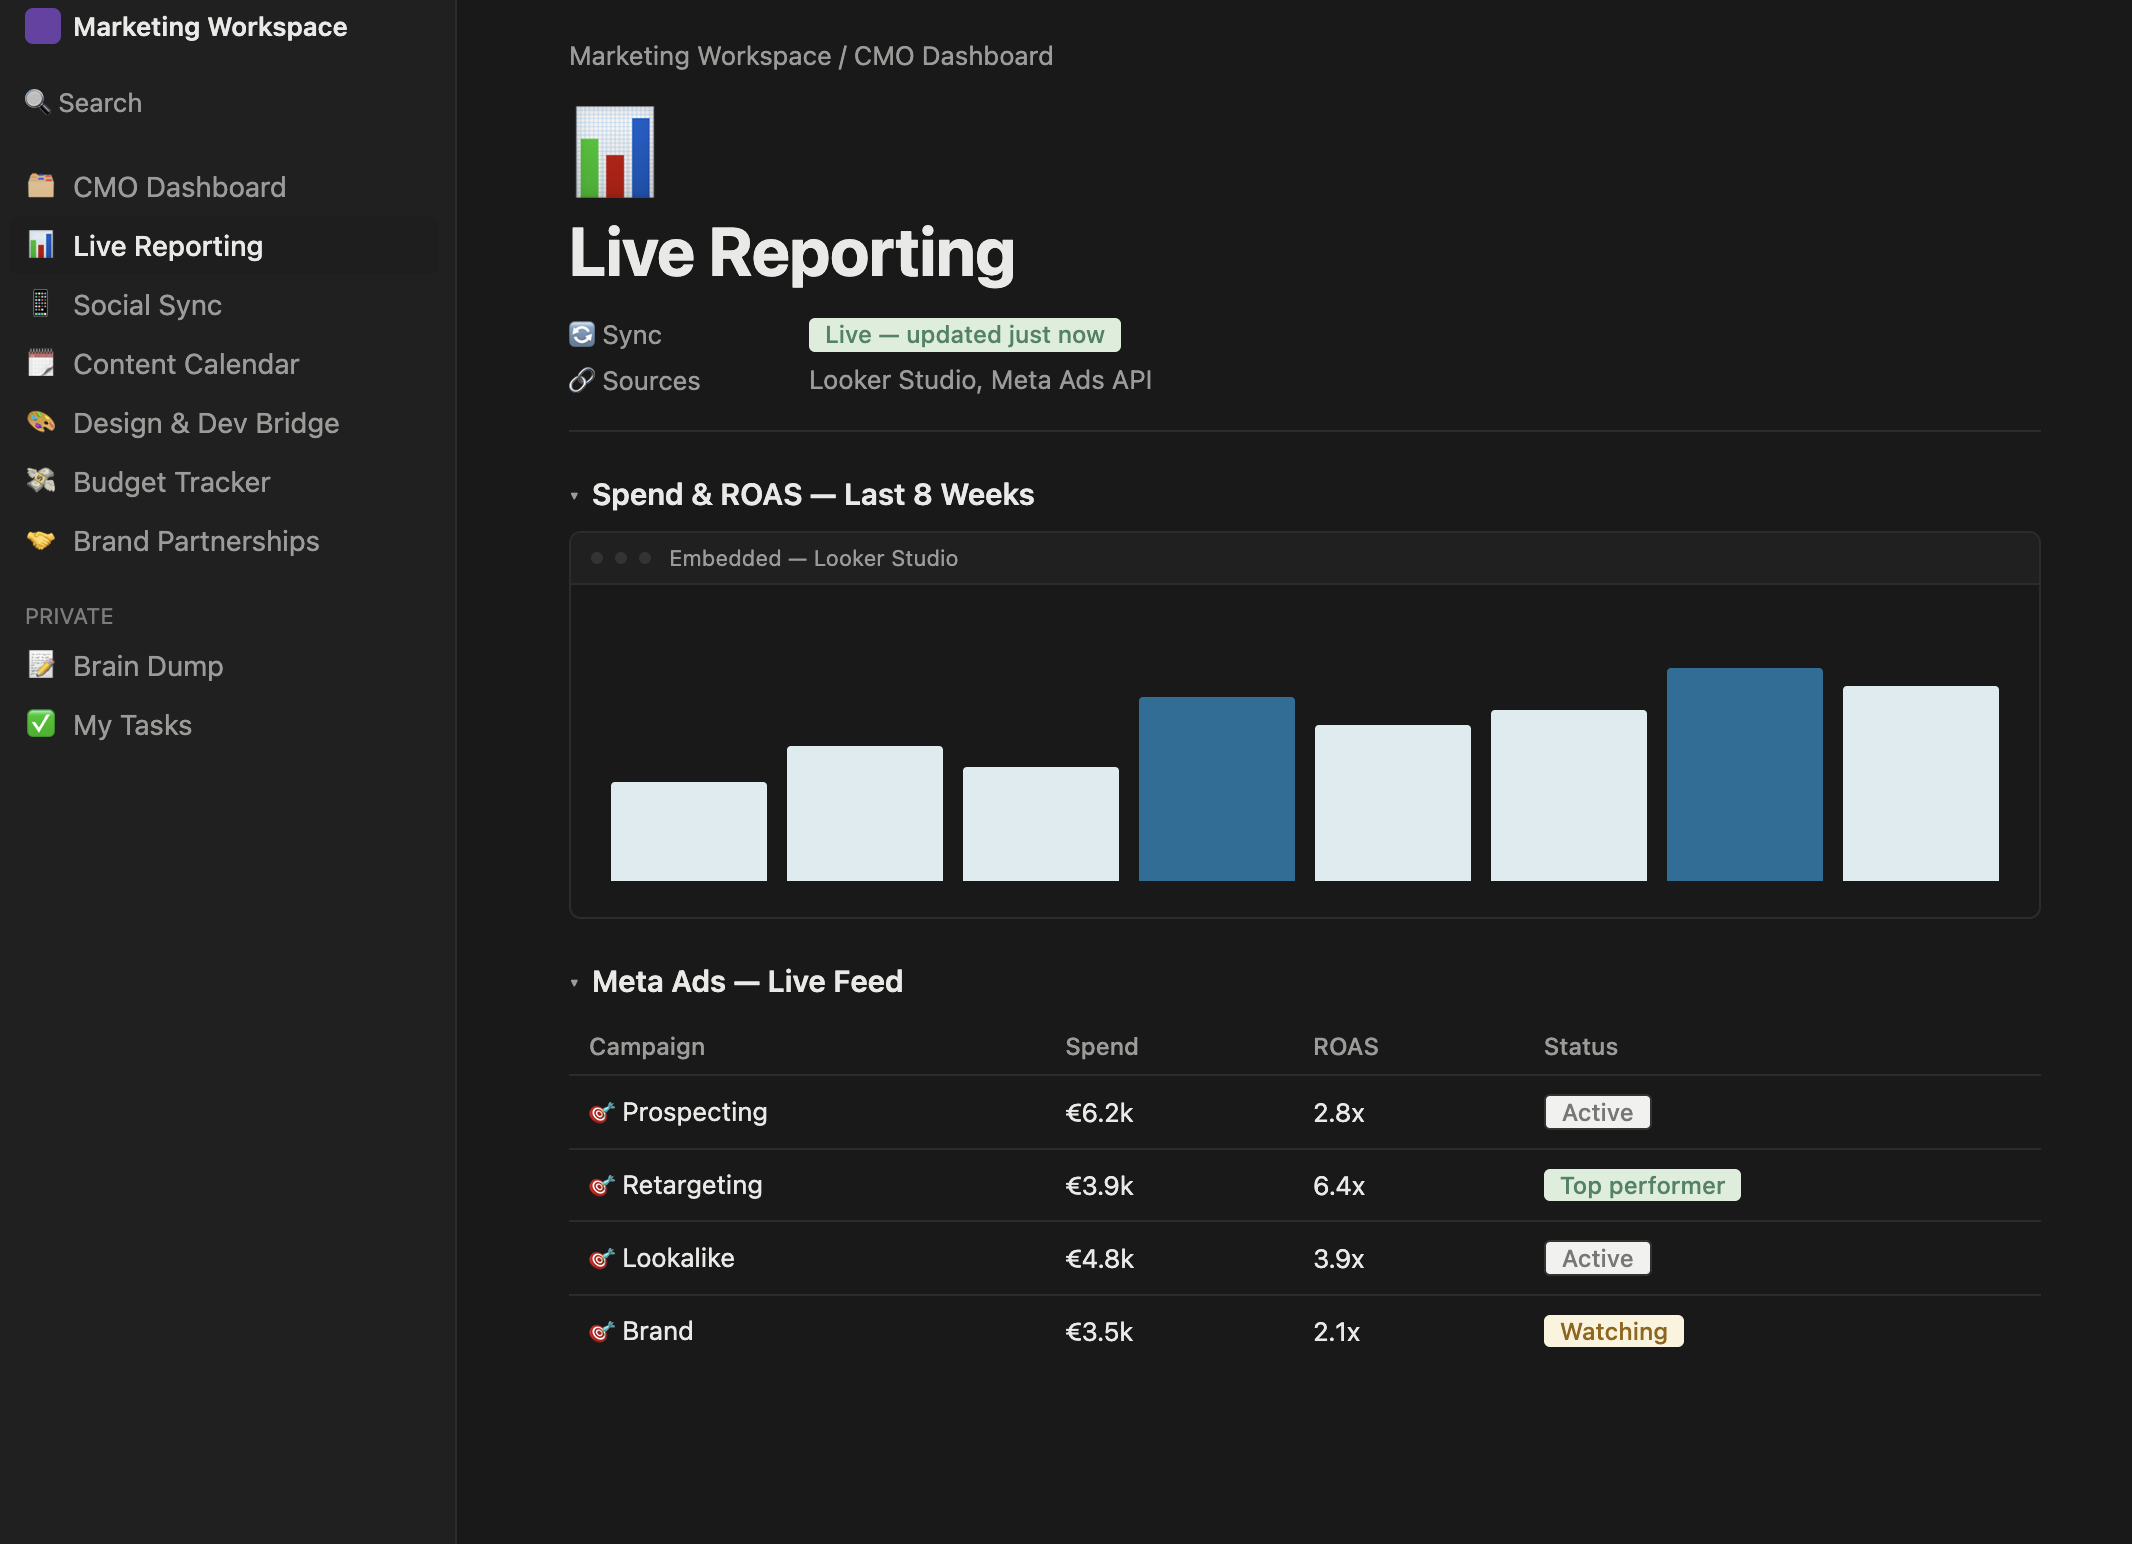This screenshot has width=2132, height=1544.
Task: Click the tallest dark blue chart bar
Action: [x=1744, y=774]
